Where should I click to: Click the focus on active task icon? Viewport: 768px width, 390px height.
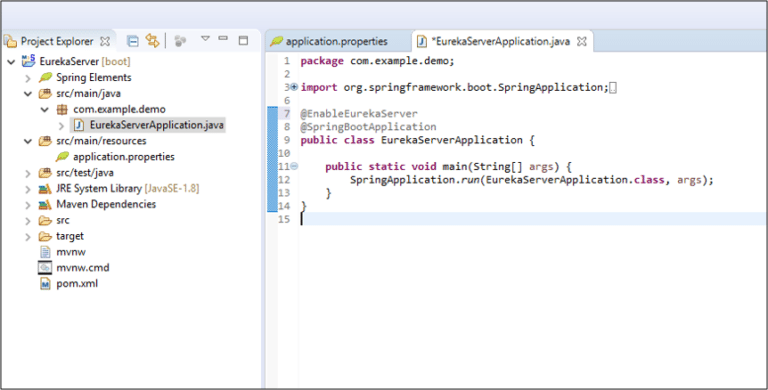tap(180, 41)
